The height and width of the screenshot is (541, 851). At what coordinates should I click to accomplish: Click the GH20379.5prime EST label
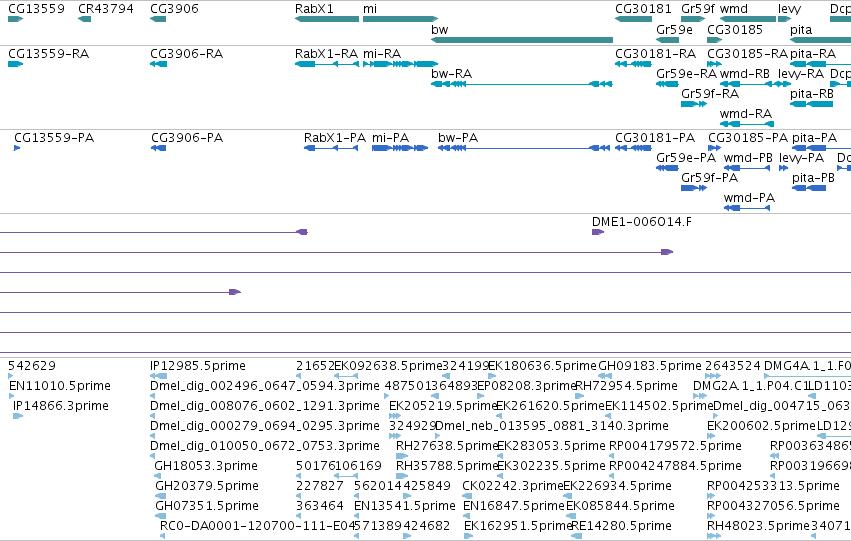pyautogui.click(x=206, y=486)
